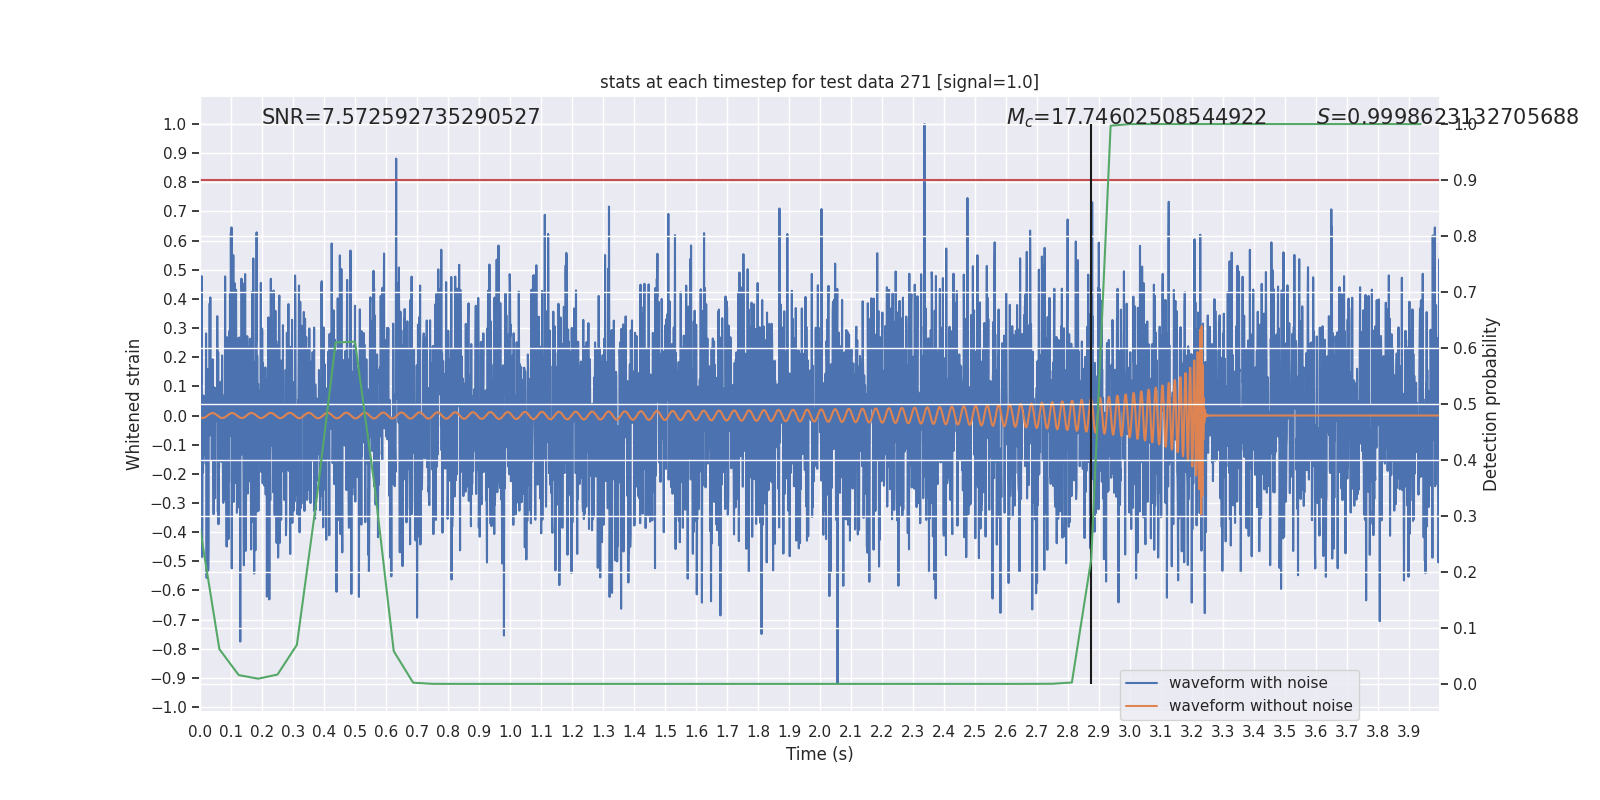Select the SNR=7.57 annotation text
Viewport: 1600px width, 800px height.
pyautogui.click(x=400, y=117)
